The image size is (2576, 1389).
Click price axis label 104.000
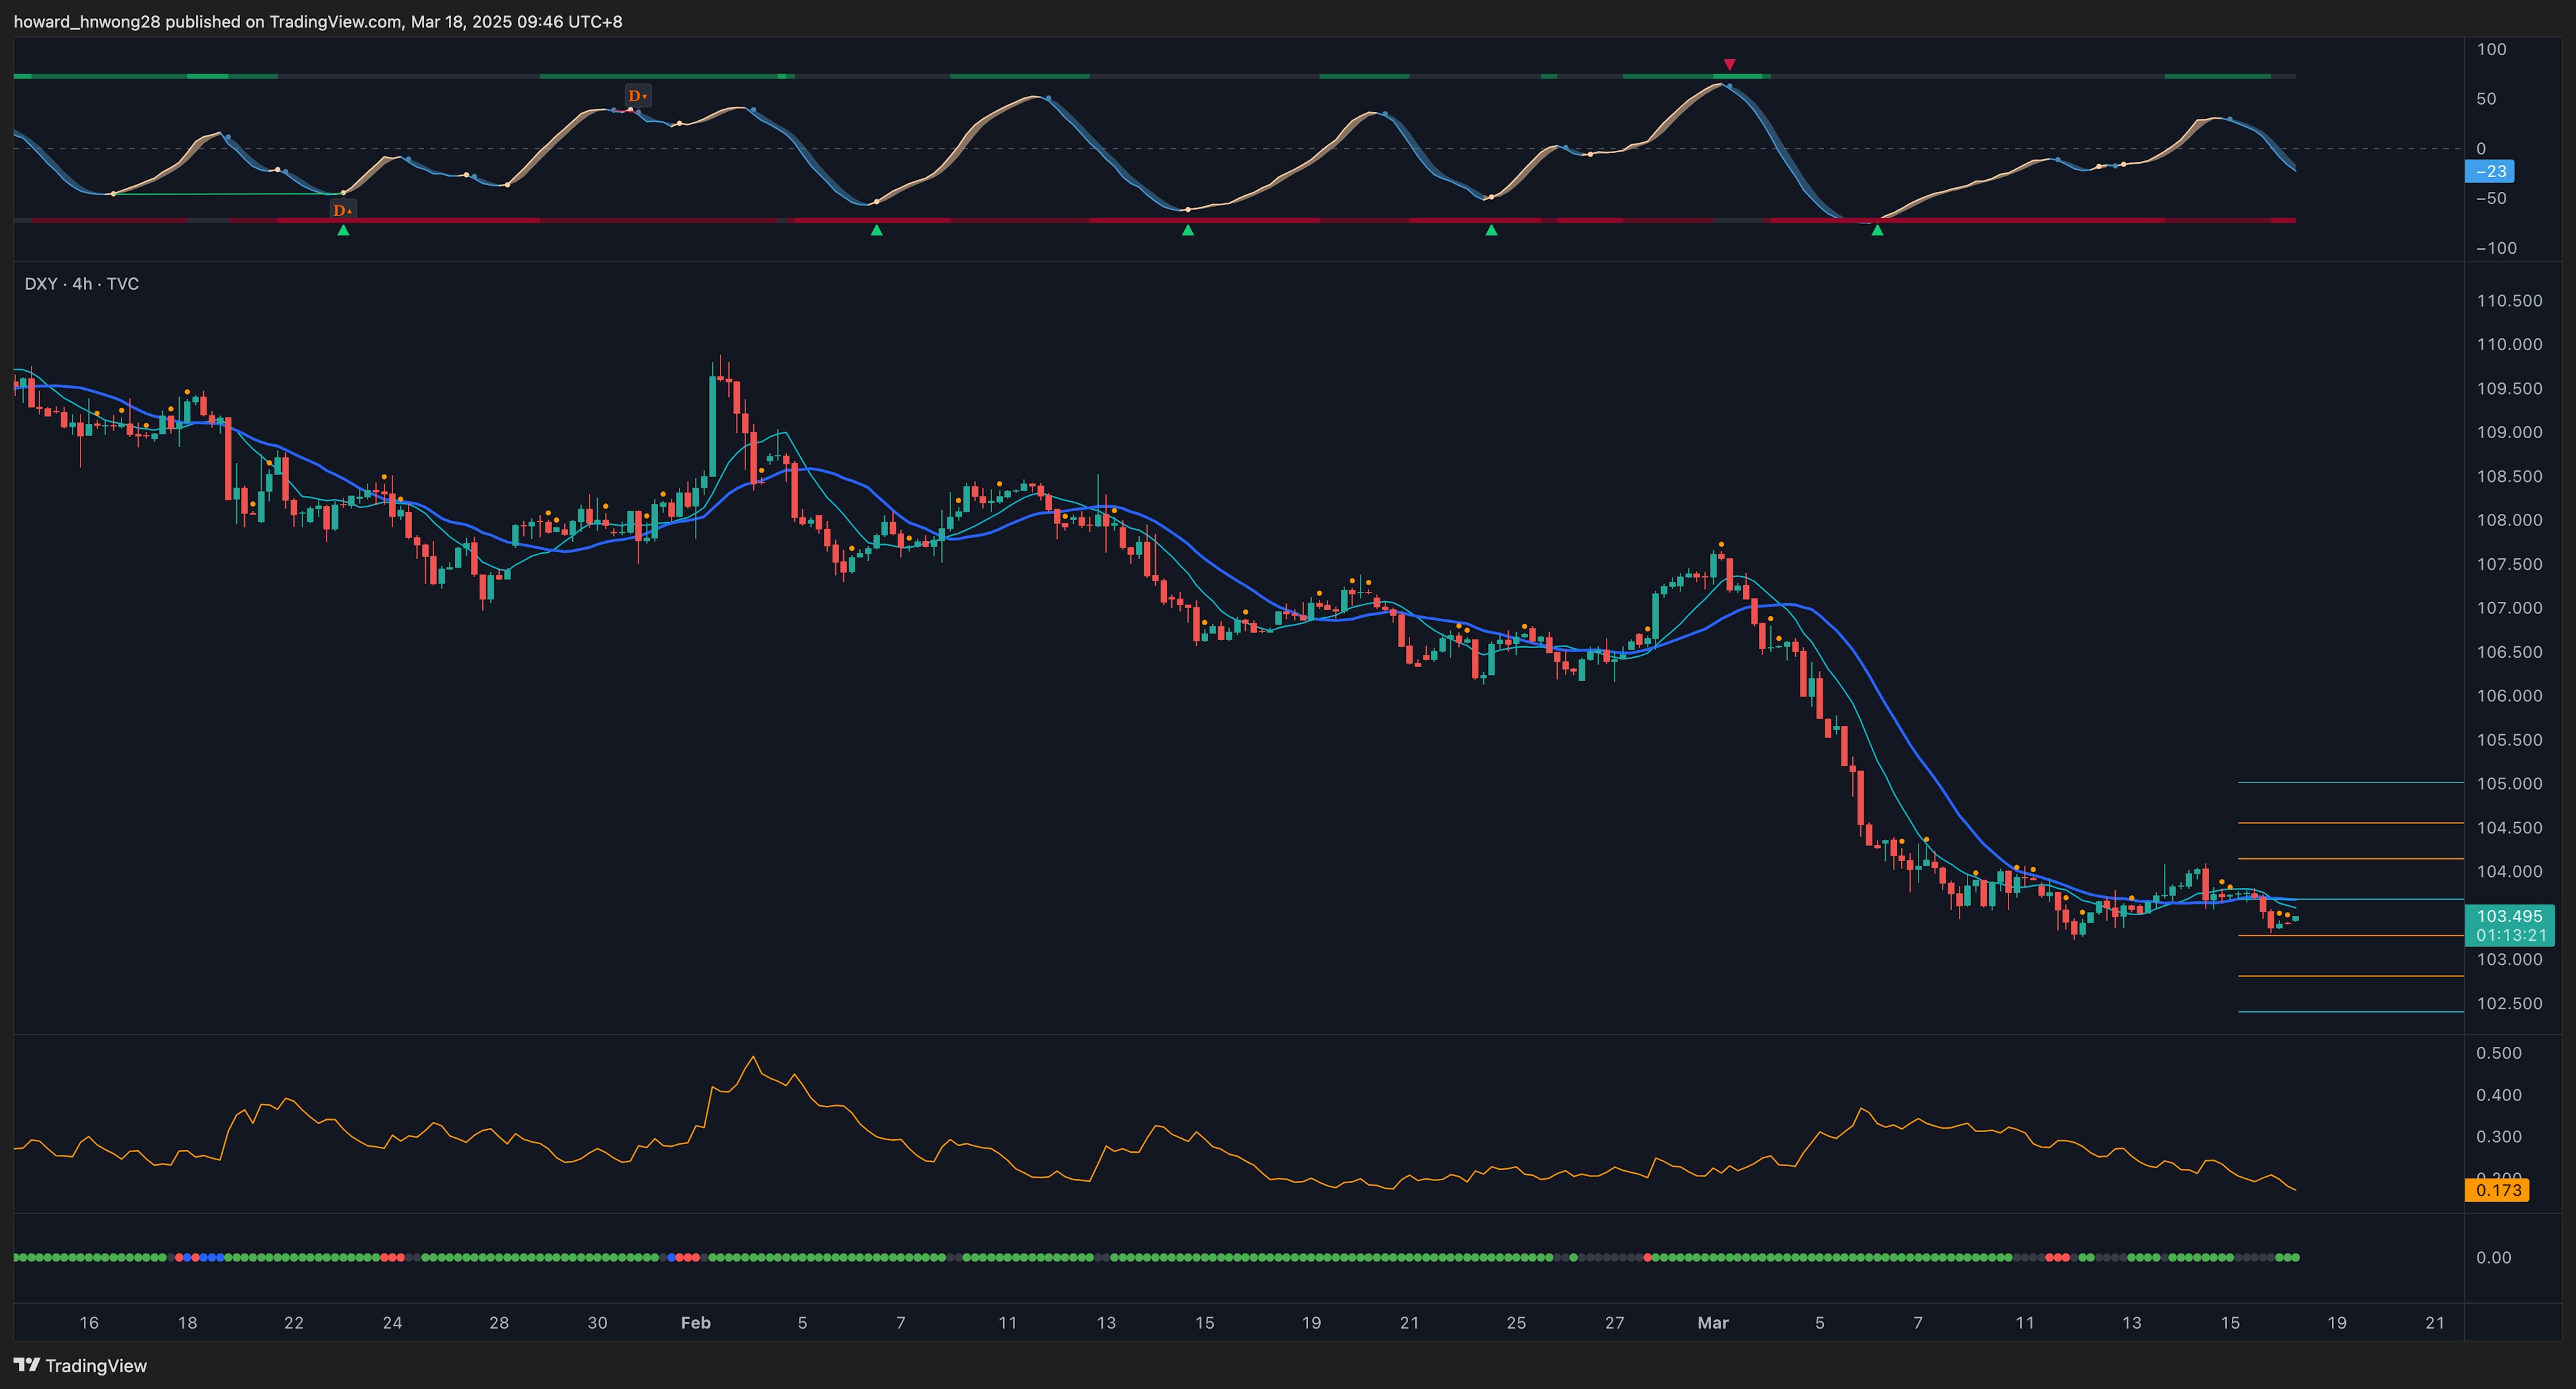[2509, 871]
